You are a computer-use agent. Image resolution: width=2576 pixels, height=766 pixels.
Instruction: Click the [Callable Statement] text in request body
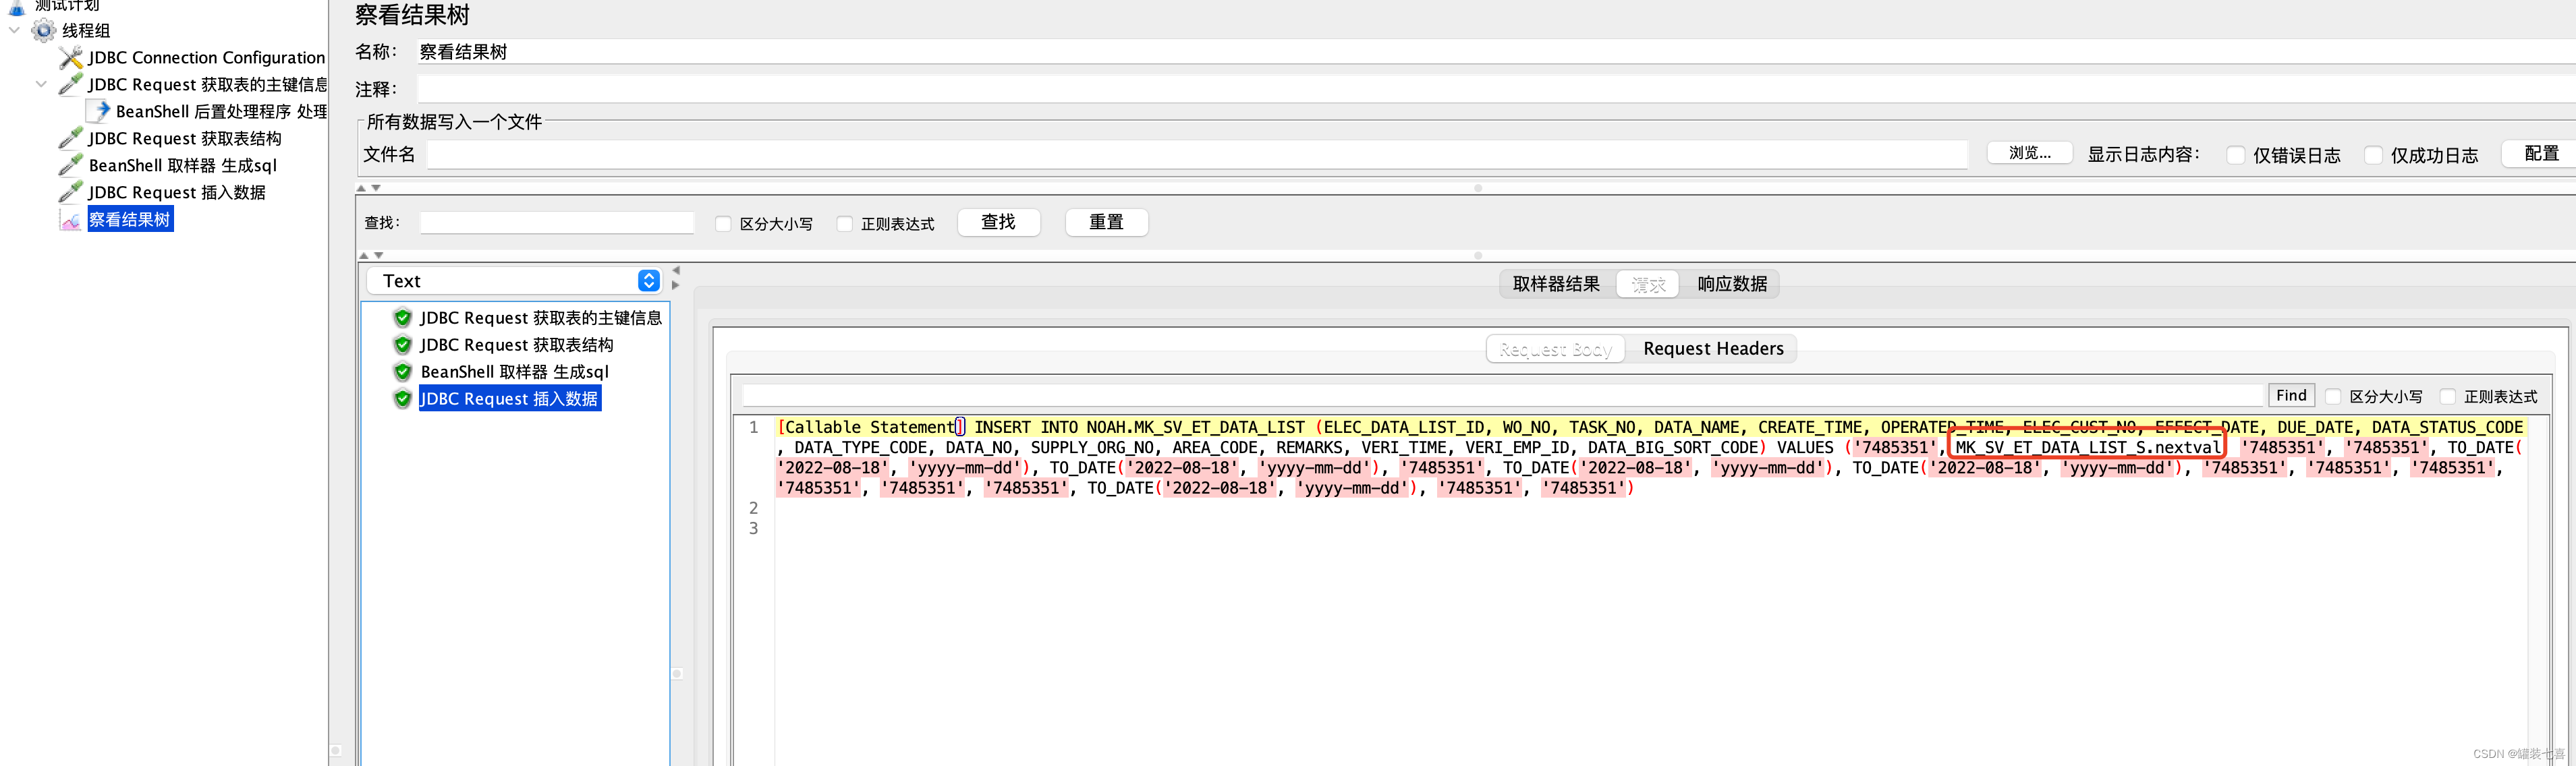coord(870,427)
